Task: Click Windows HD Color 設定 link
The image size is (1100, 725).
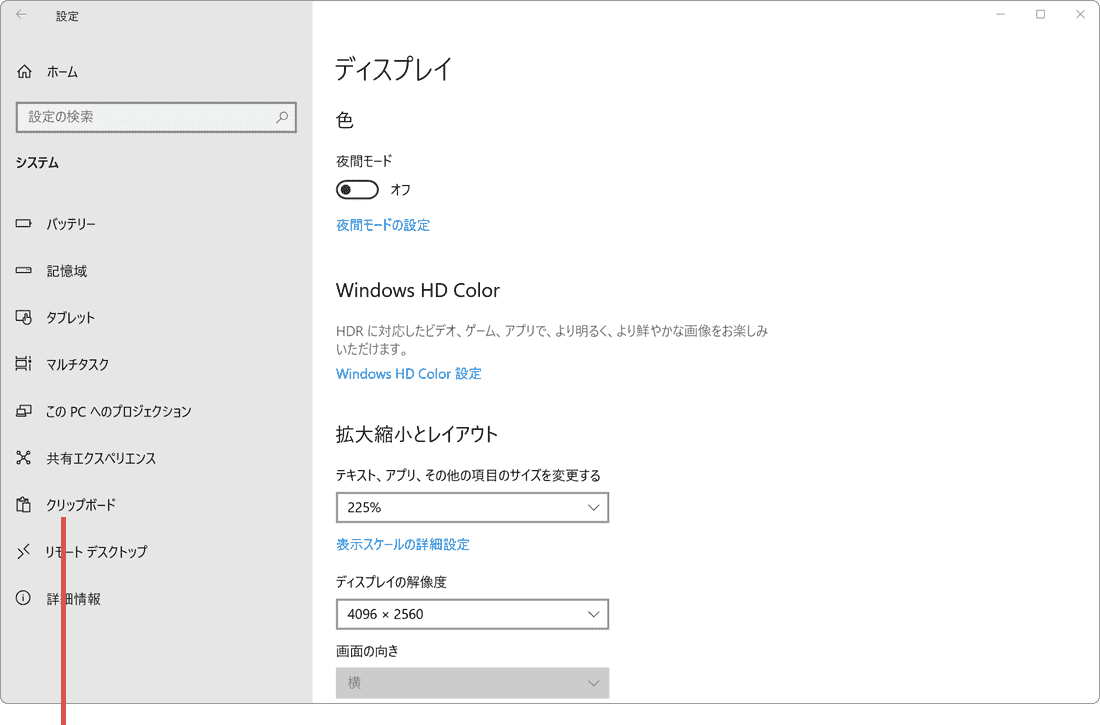Action: (408, 373)
